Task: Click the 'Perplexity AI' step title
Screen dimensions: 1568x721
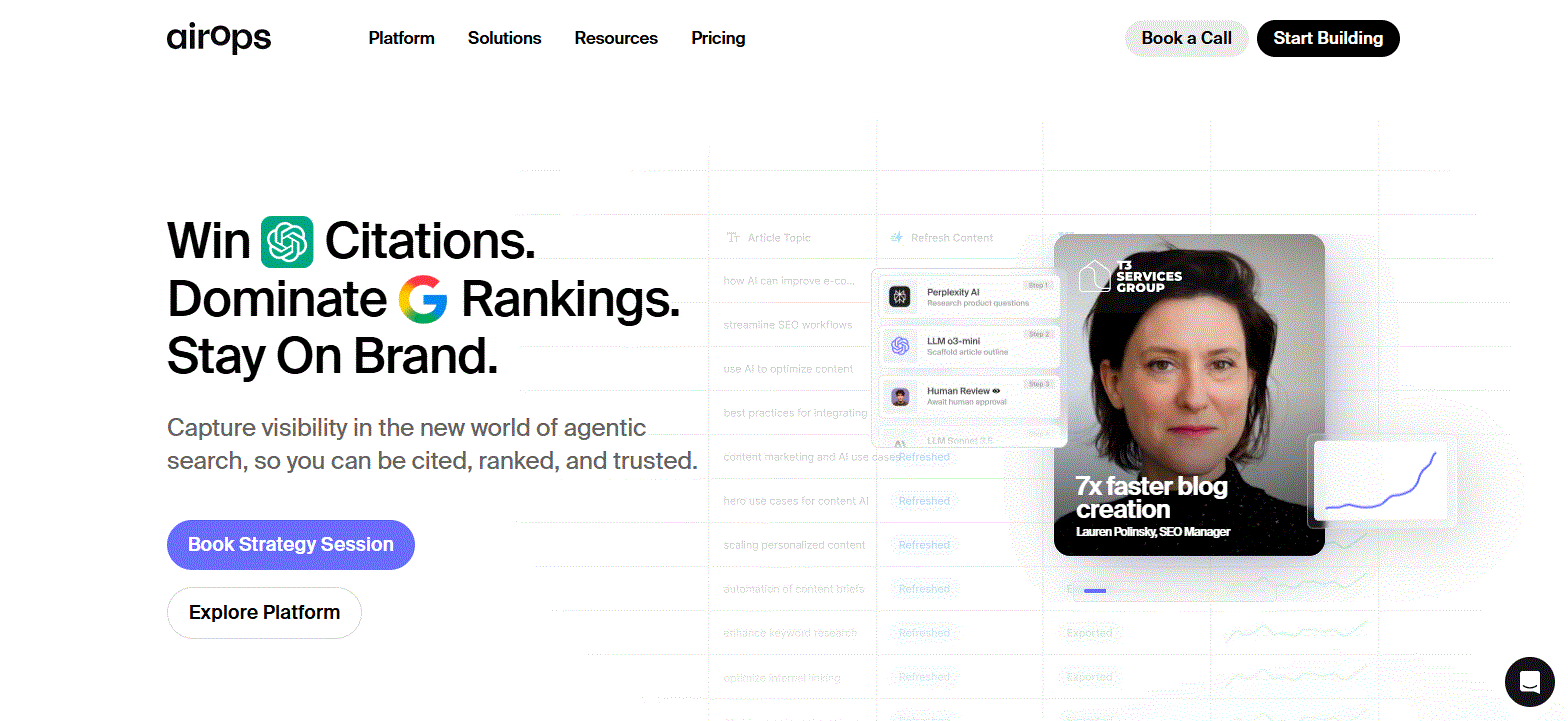Action: [x=953, y=292]
